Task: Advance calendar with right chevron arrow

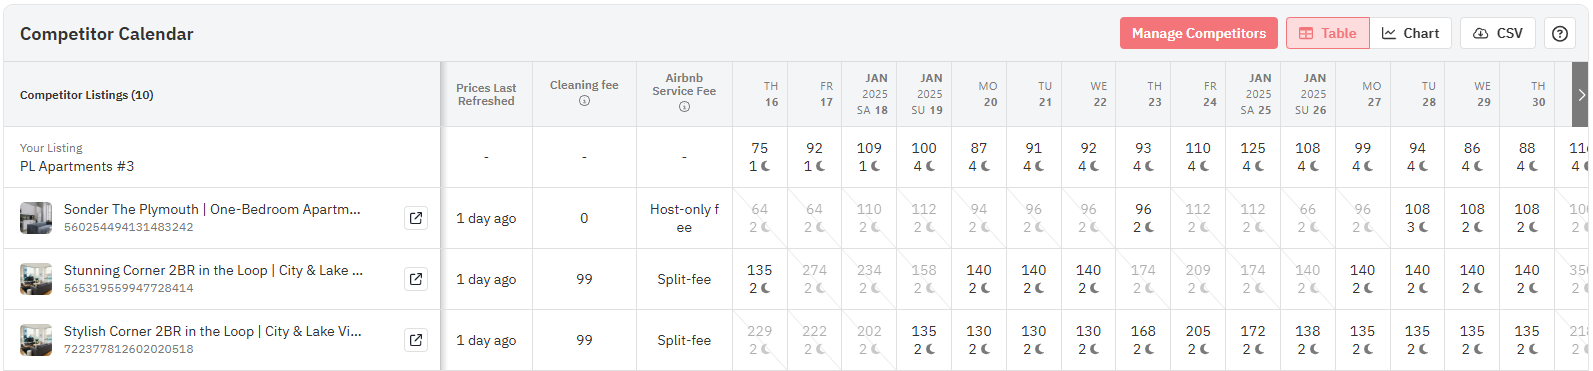Action: click(x=1581, y=95)
